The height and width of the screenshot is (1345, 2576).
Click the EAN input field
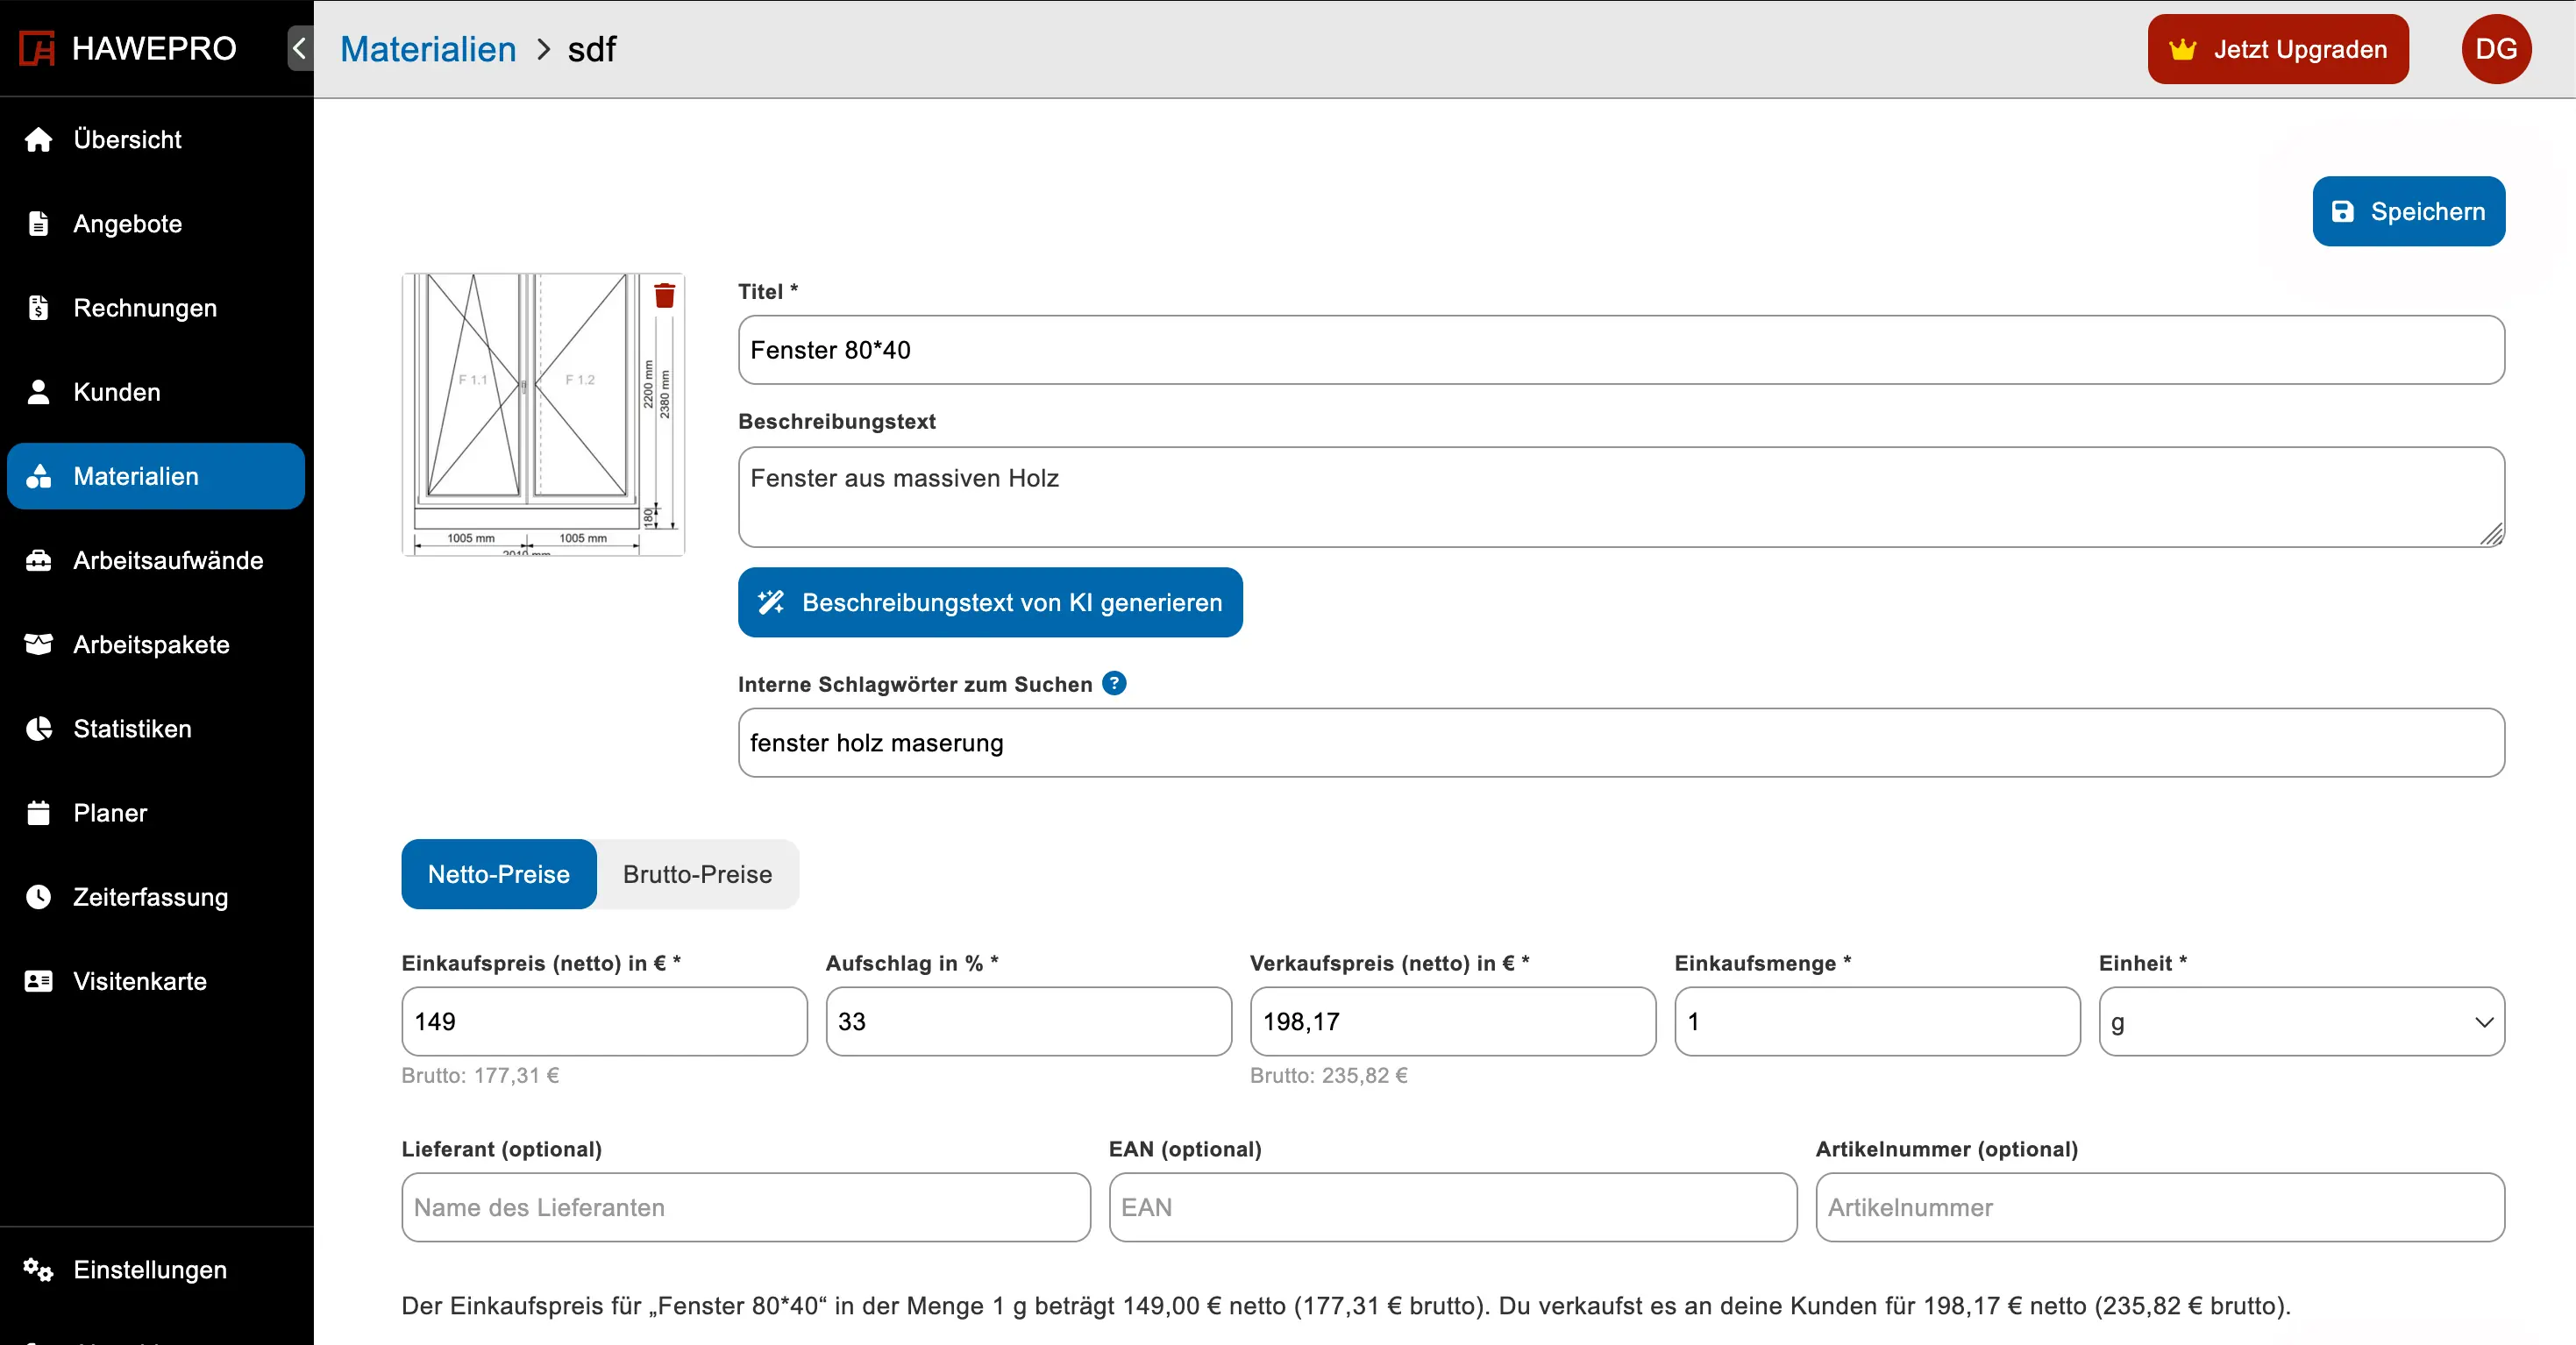1452,1207
